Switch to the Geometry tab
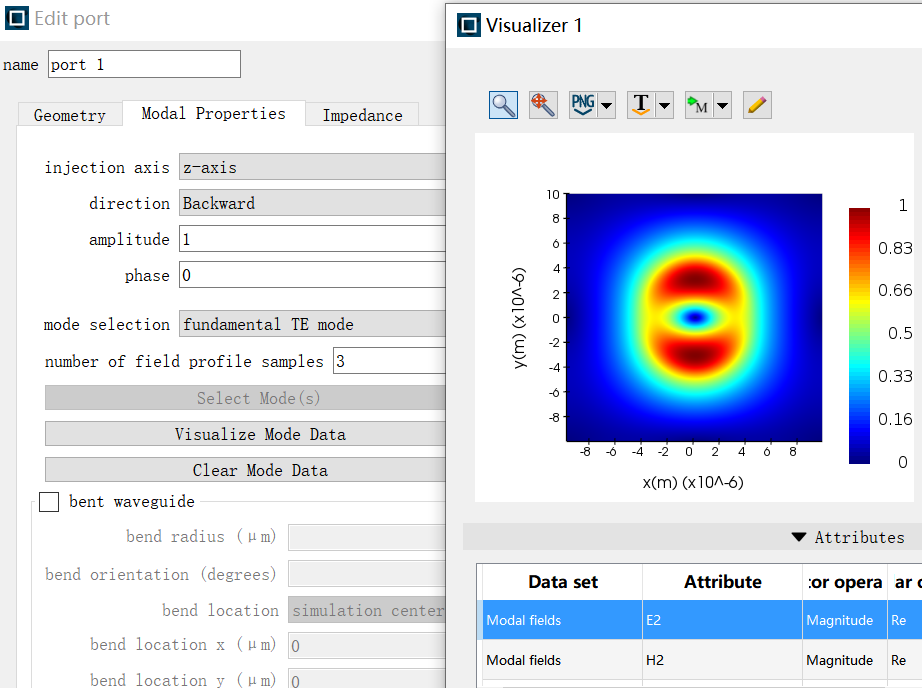Viewport: 922px width, 688px height. pos(69,115)
